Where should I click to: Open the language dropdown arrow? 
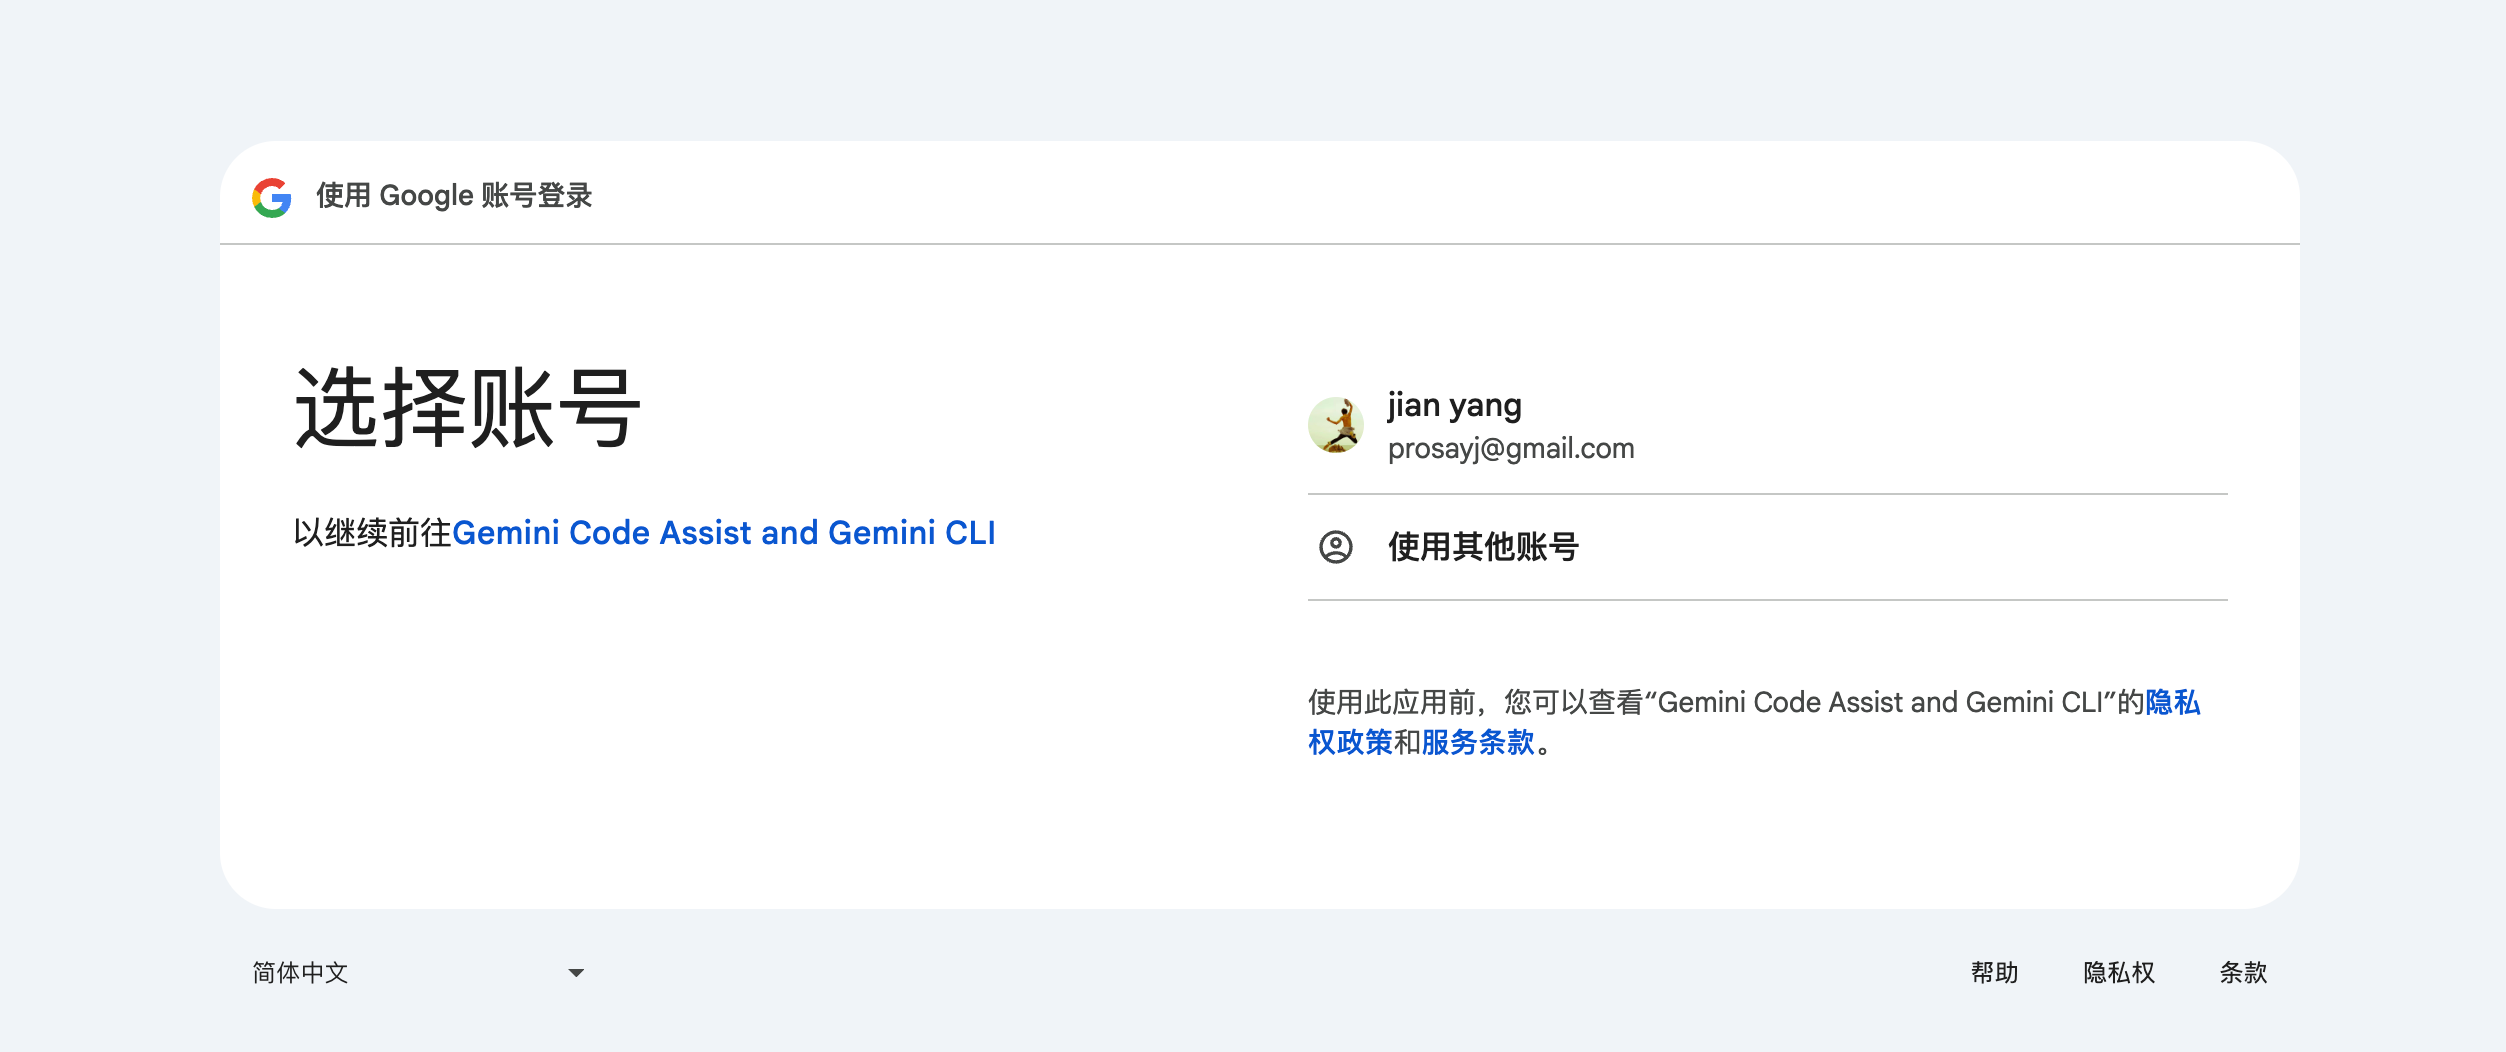(576, 973)
